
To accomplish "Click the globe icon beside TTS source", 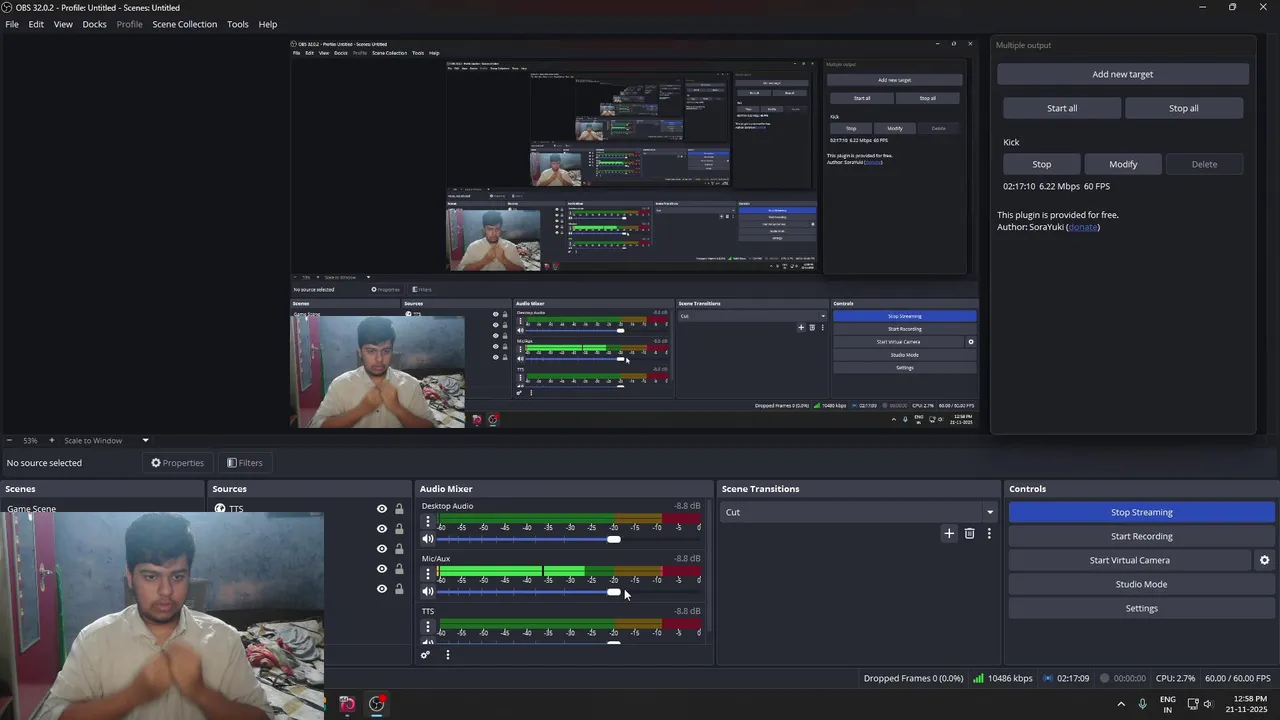I will tap(220, 509).
